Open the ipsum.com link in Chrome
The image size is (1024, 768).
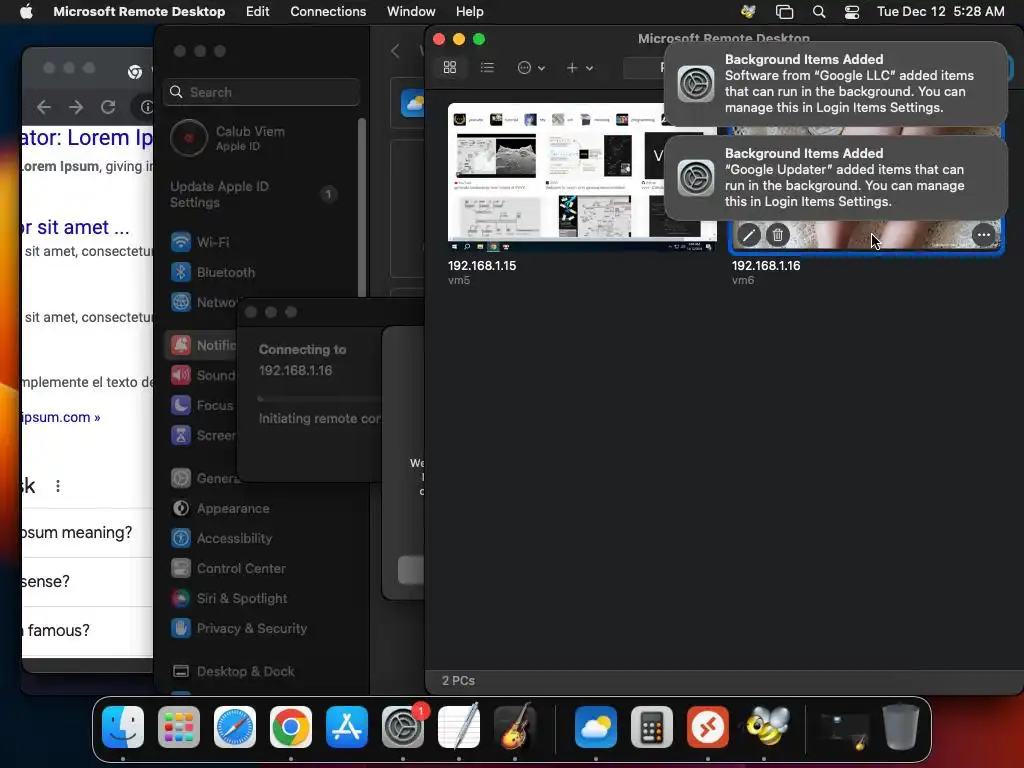click(x=61, y=417)
